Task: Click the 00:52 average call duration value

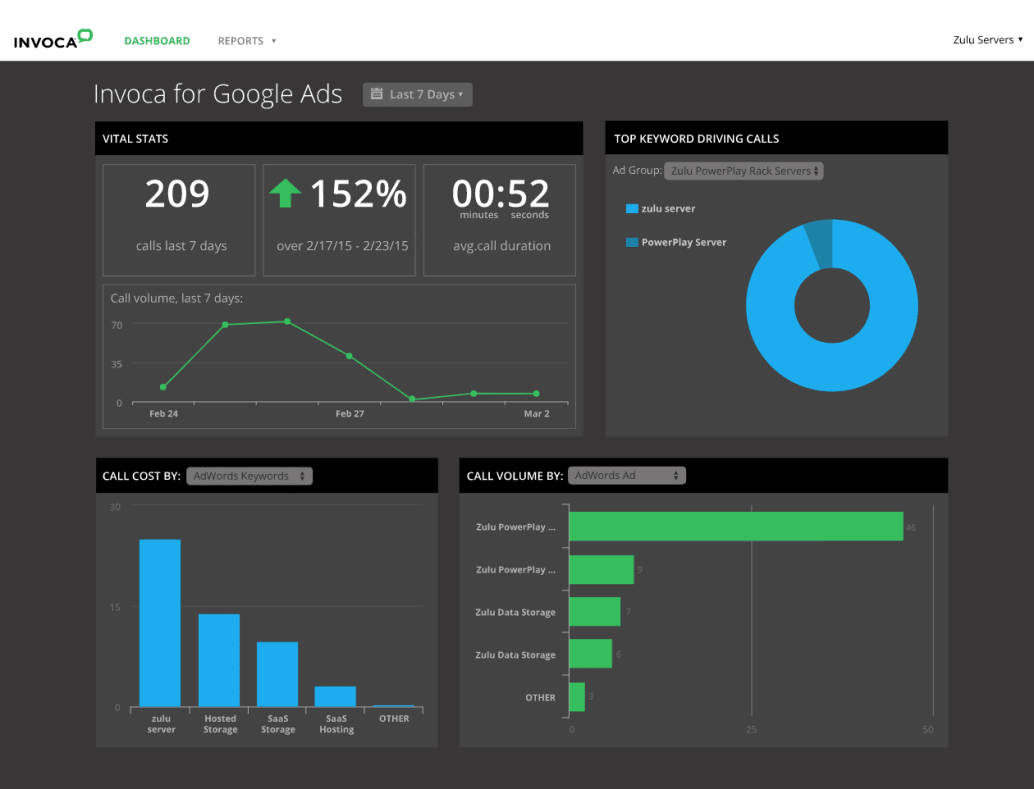Action: point(501,193)
